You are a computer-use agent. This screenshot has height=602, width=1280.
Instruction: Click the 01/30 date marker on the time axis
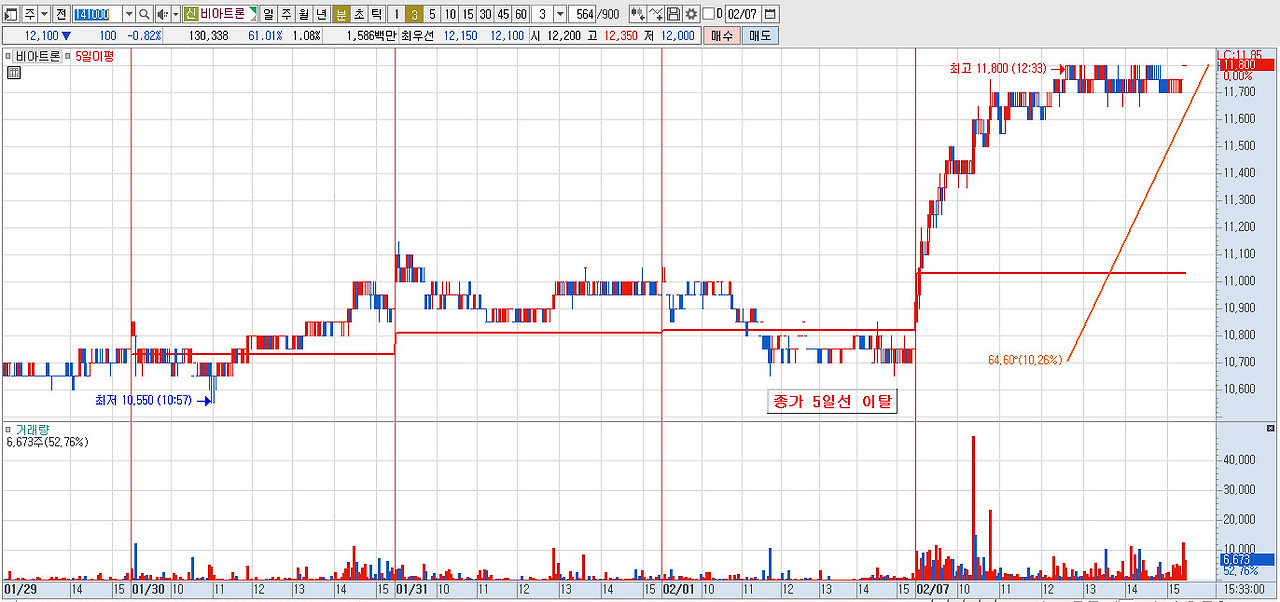click(149, 589)
